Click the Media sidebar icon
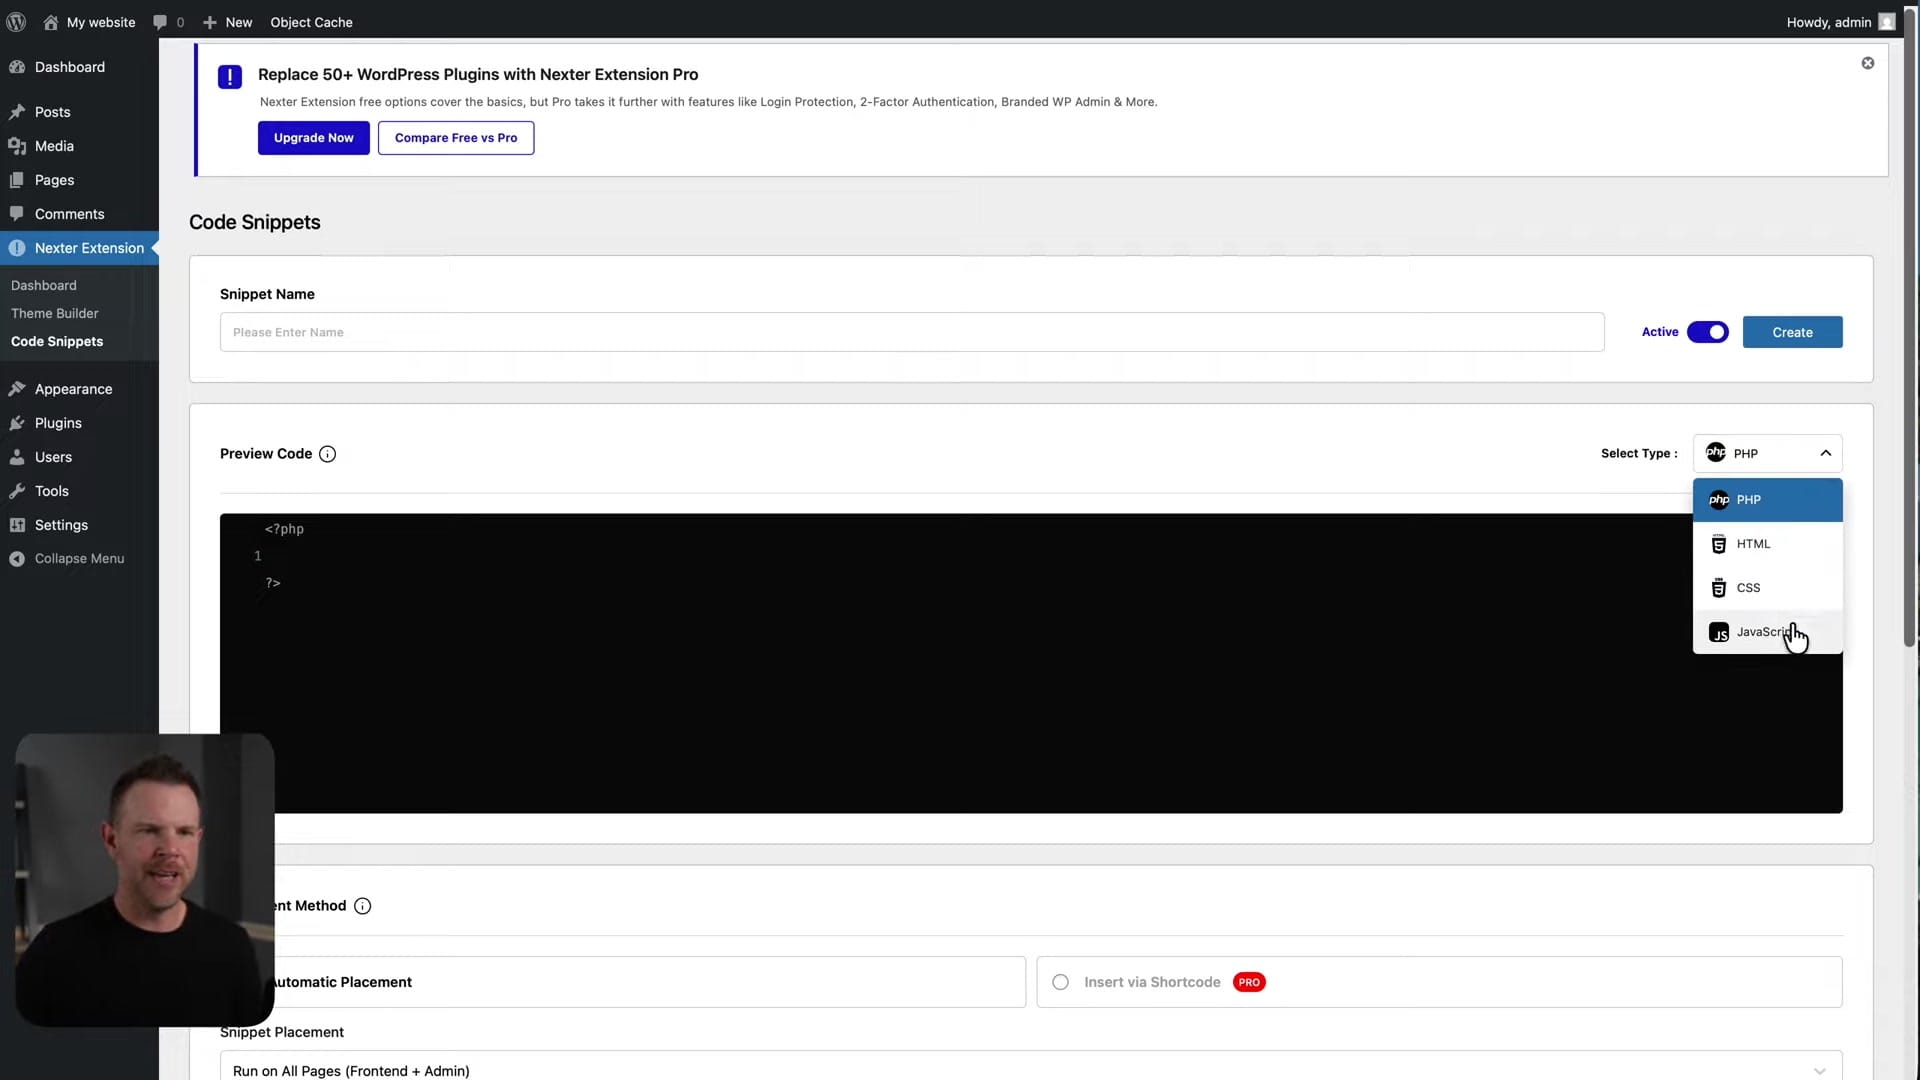This screenshot has width=1920, height=1080. [17, 146]
